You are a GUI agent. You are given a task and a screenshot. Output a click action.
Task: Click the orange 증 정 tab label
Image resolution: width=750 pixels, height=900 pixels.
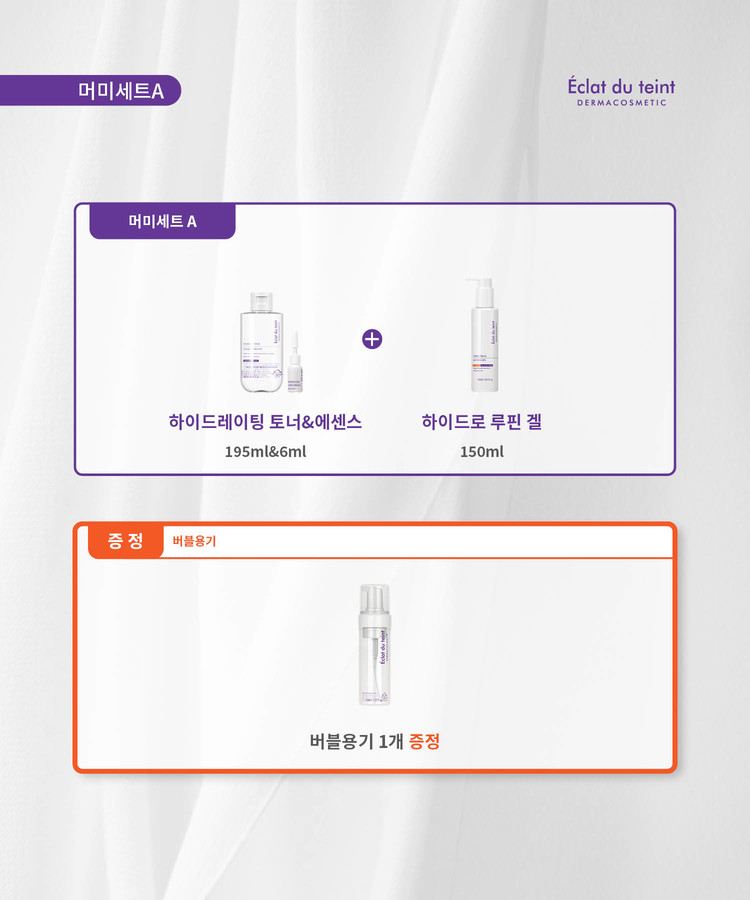(x=126, y=541)
